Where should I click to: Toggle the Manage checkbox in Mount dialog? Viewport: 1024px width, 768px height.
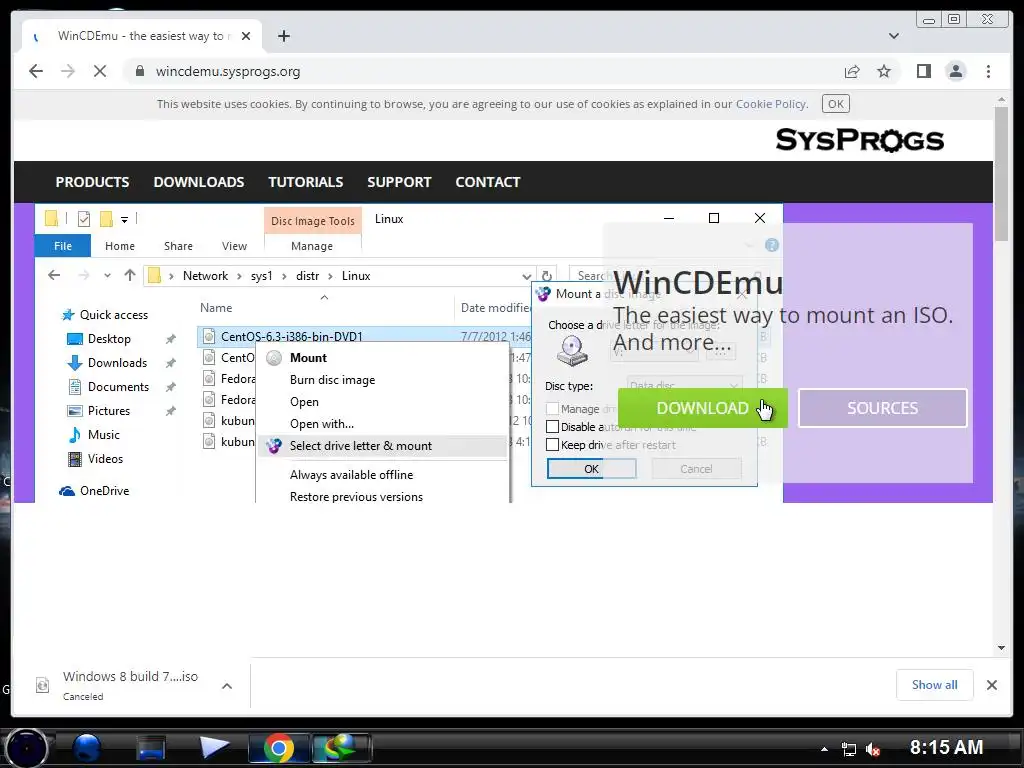pyautogui.click(x=552, y=409)
